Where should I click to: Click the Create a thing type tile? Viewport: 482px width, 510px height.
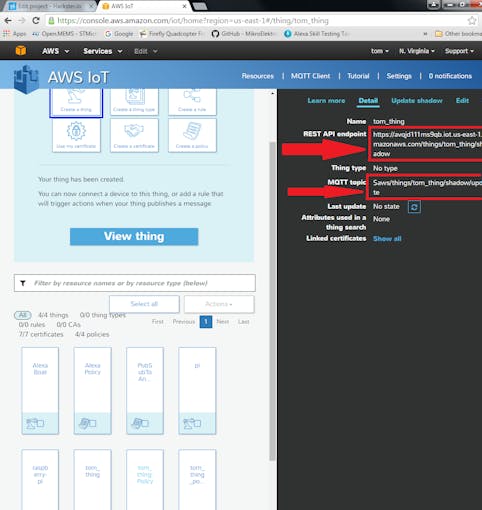click(134, 102)
